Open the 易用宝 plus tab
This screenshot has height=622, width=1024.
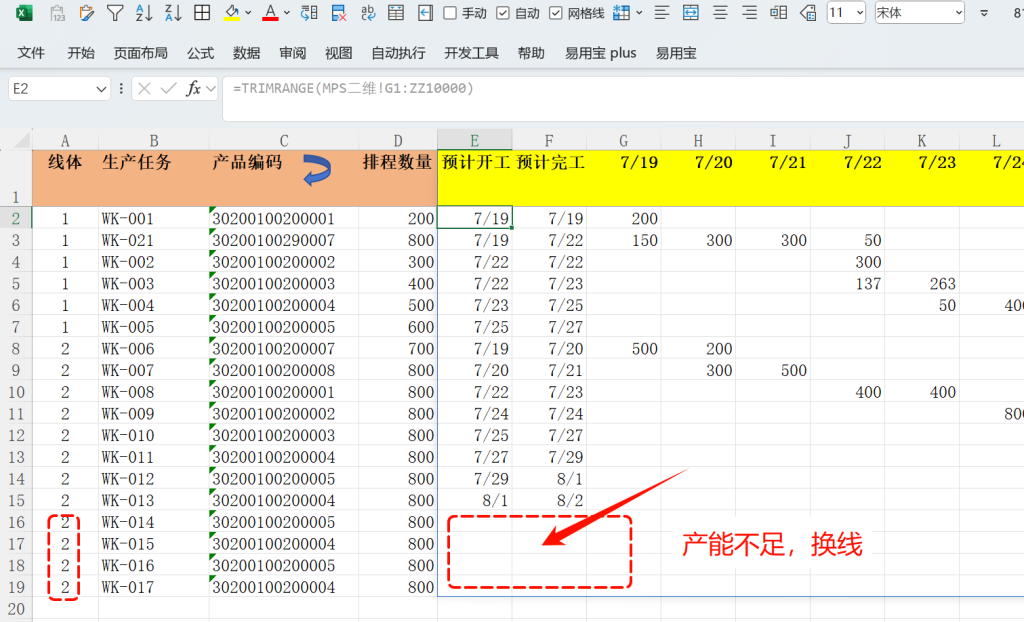click(601, 53)
